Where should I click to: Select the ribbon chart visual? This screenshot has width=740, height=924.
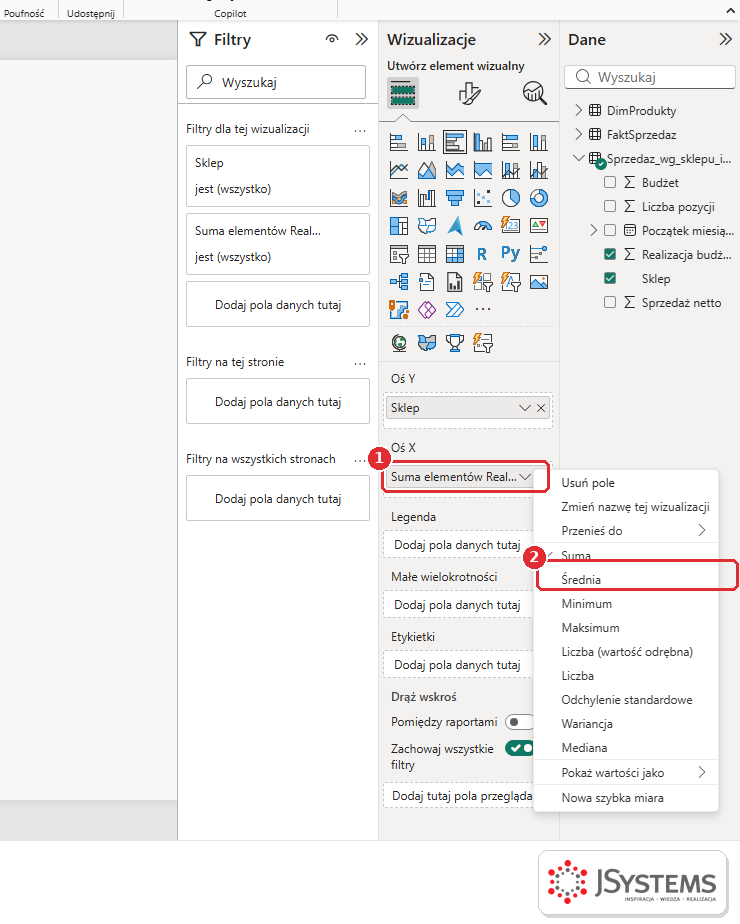point(399,198)
